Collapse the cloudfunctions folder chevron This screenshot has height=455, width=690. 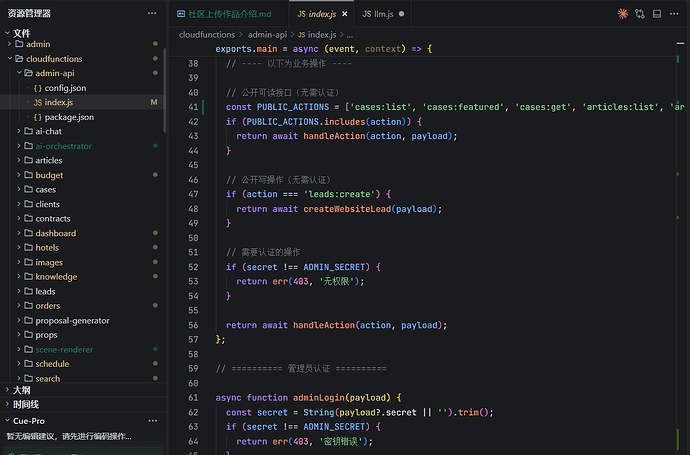(x=10, y=59)
